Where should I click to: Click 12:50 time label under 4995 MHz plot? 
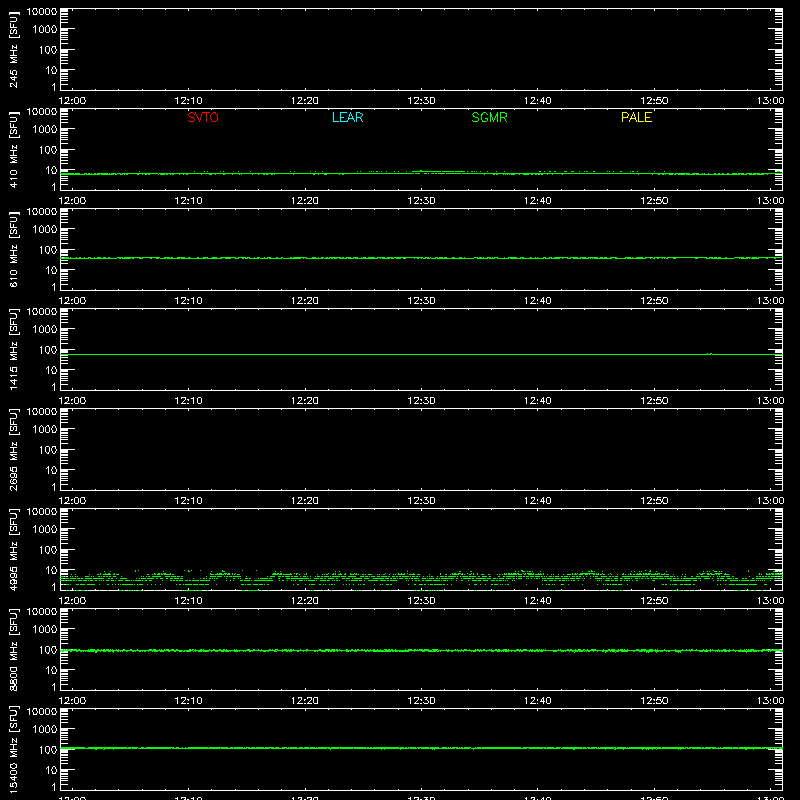(x=654, y=601)
